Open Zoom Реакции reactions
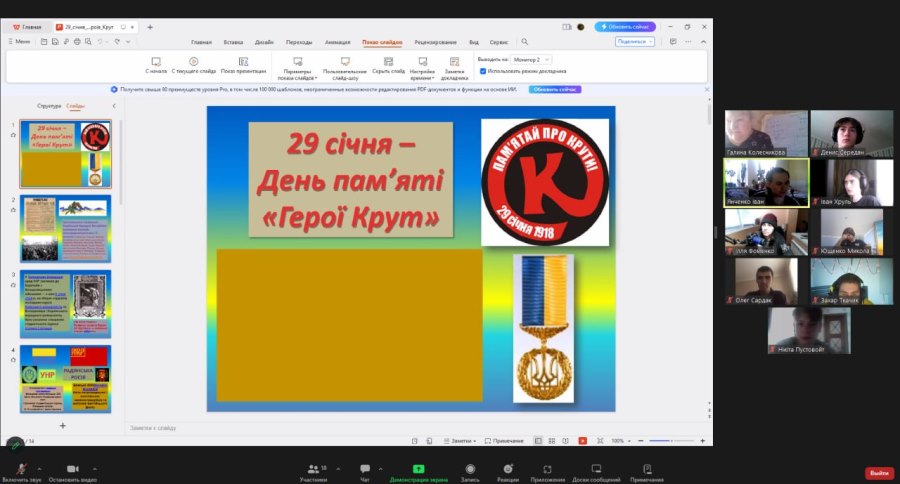 click(x=508, y=472)
